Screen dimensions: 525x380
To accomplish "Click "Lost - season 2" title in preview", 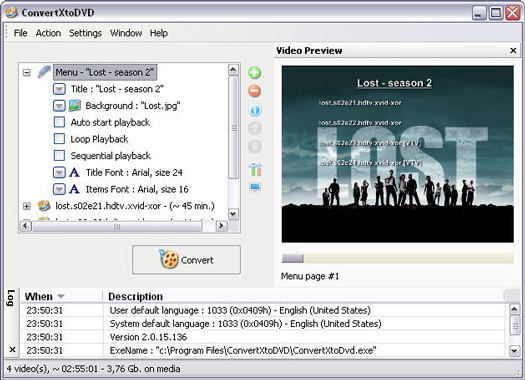I will click(394, 83).
